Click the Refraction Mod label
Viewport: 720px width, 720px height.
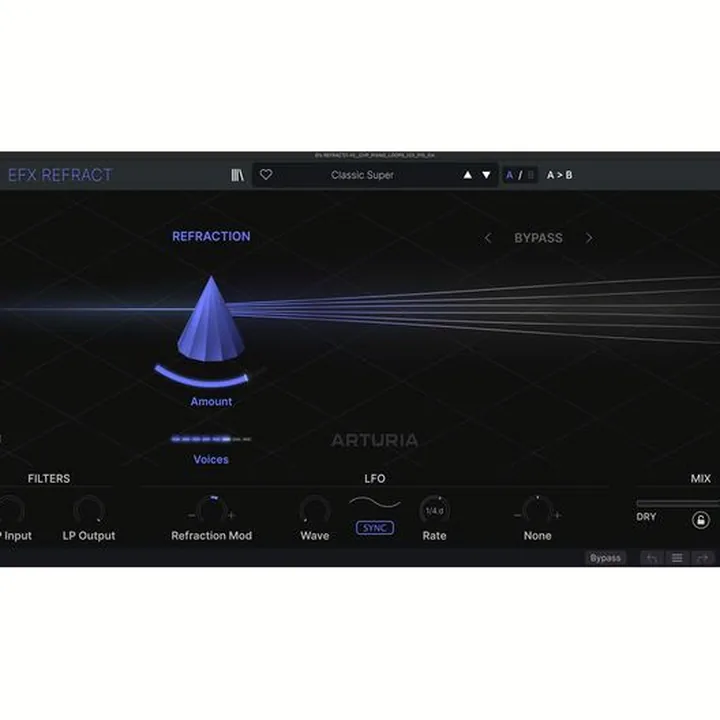tap(211, 536)
